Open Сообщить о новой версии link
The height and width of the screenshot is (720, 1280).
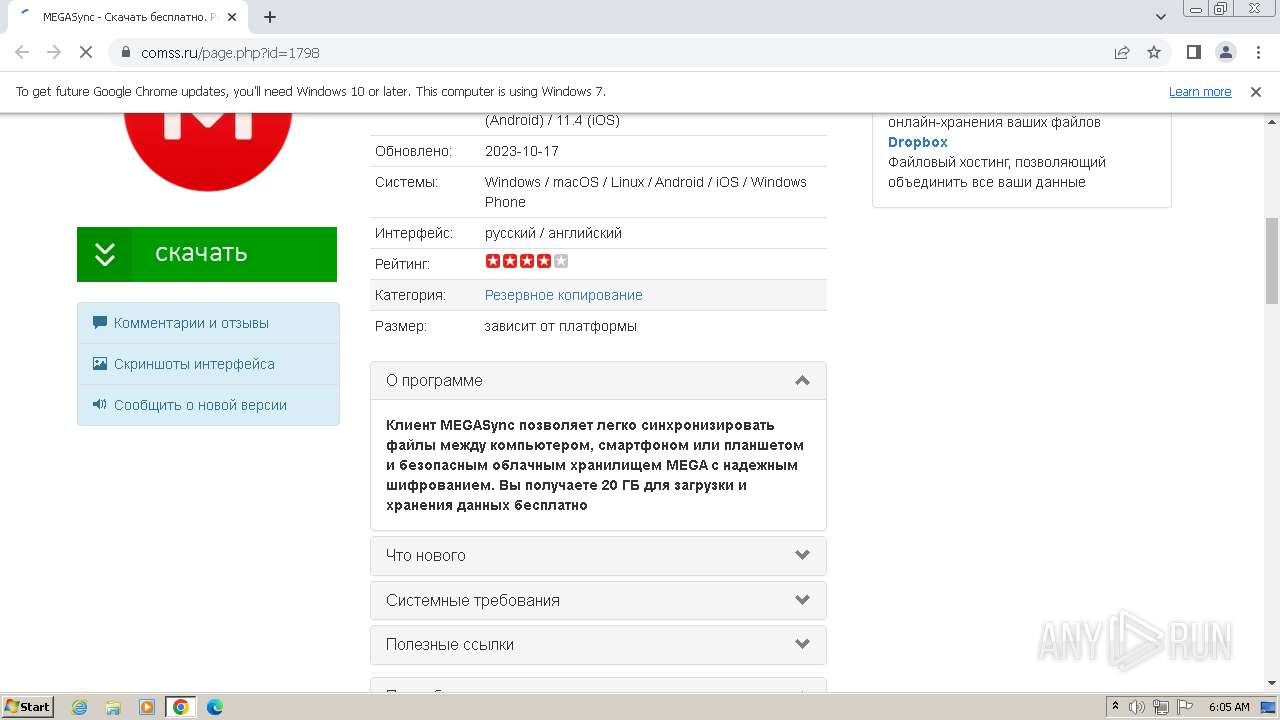200,405
